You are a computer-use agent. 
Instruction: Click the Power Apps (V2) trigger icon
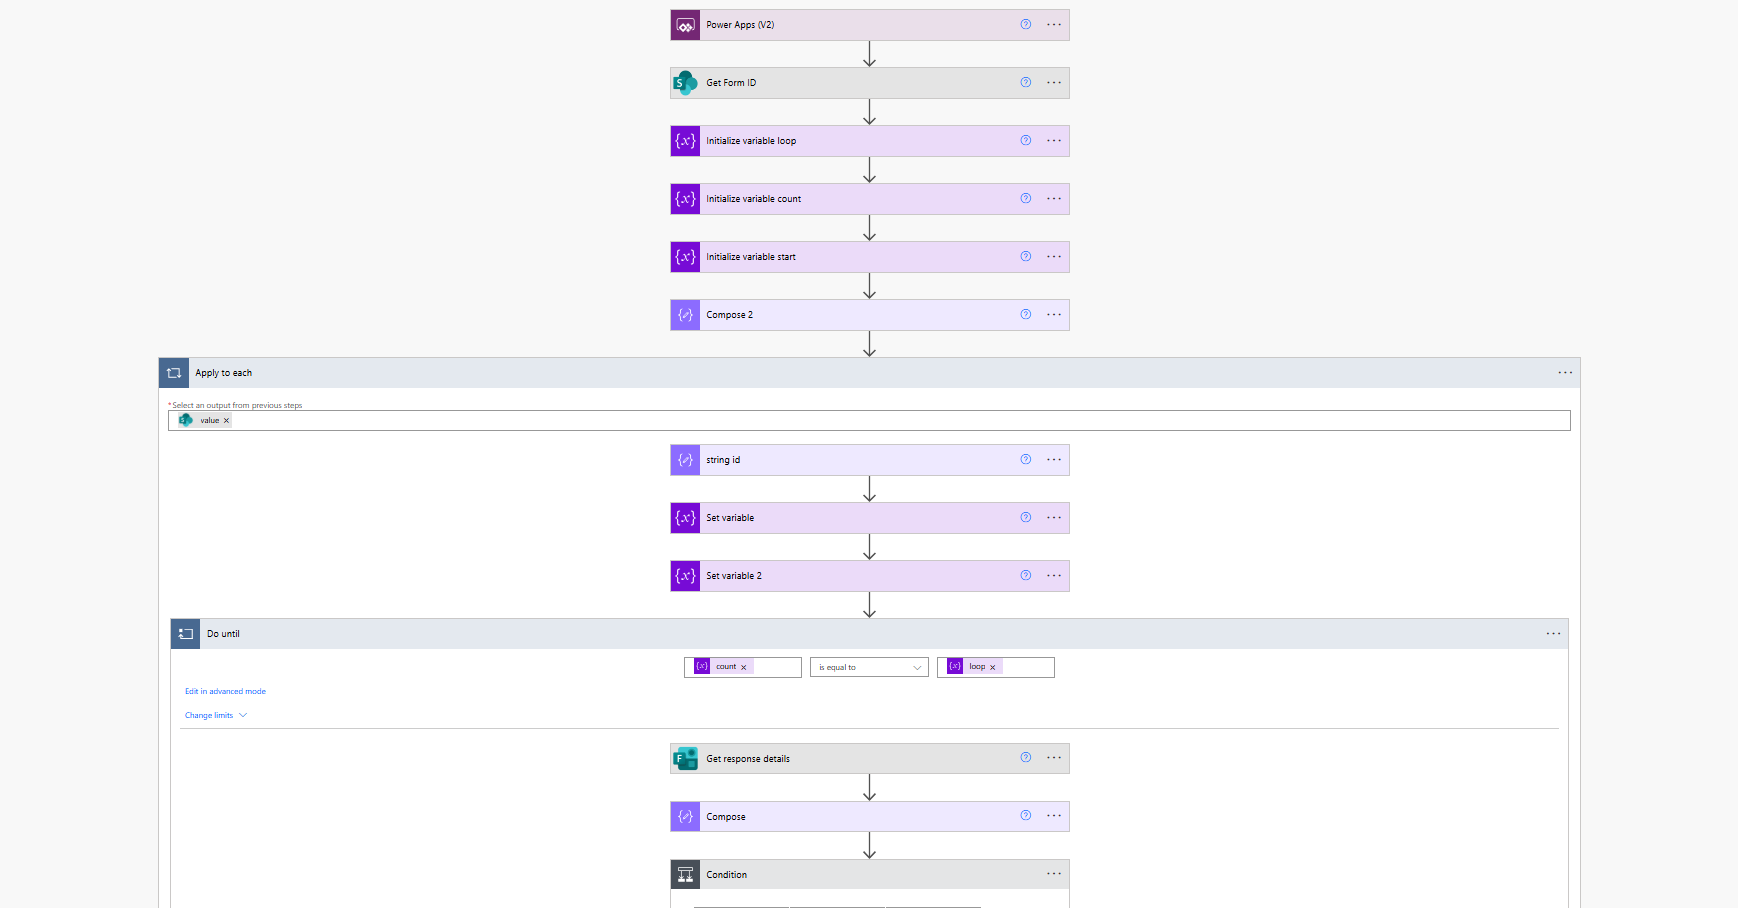coord(685,25)
